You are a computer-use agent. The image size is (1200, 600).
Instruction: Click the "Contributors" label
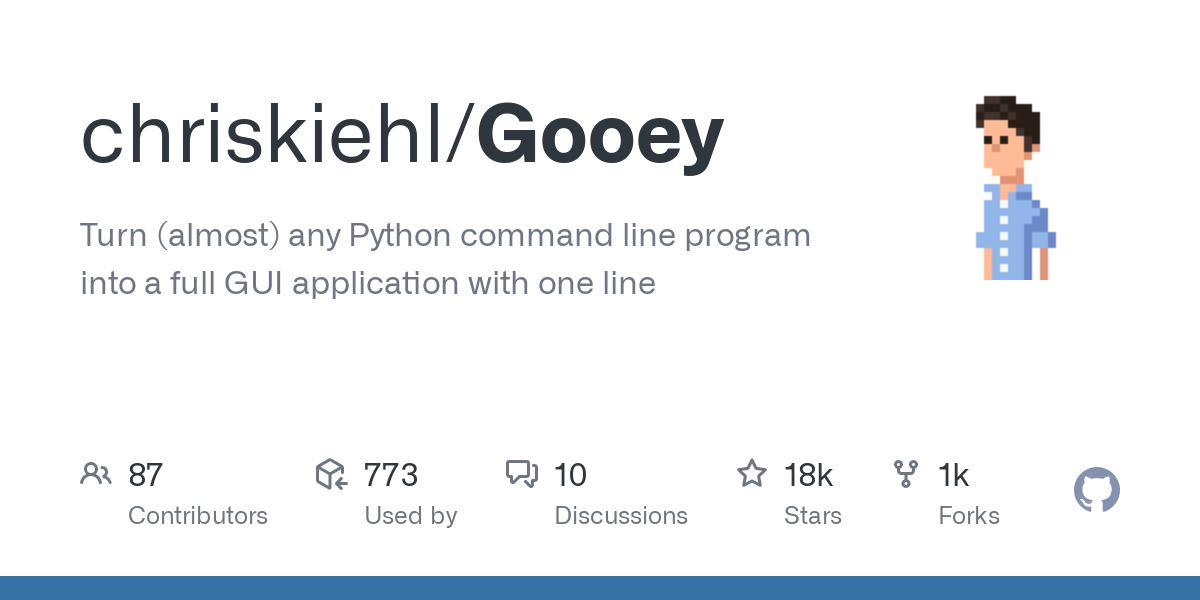(198, 516)
